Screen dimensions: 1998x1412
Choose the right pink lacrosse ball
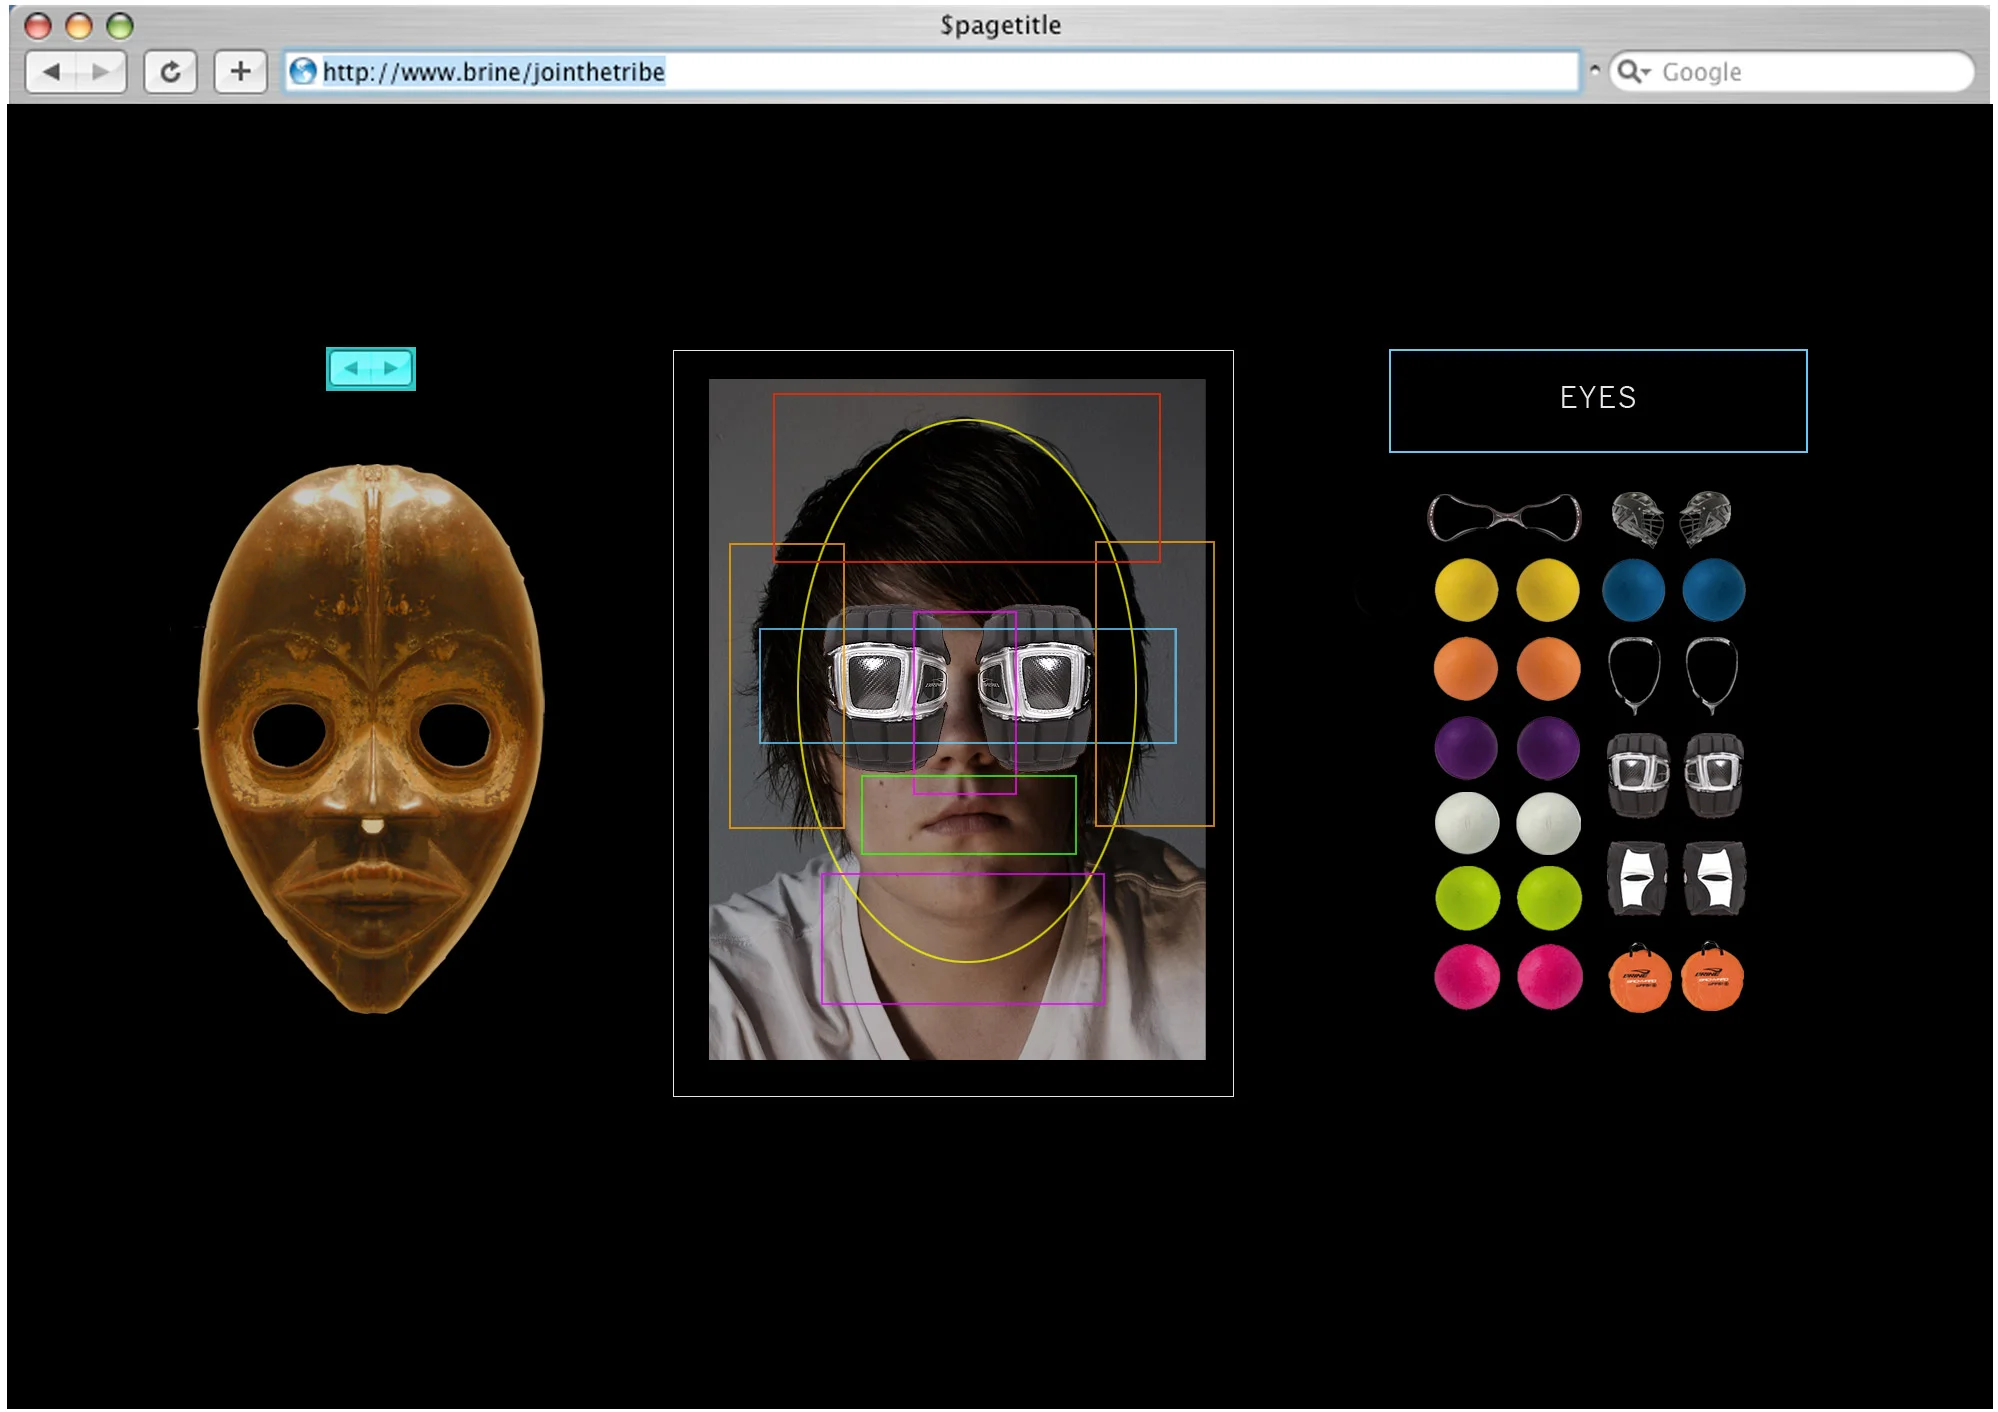tap(1549, 977)
